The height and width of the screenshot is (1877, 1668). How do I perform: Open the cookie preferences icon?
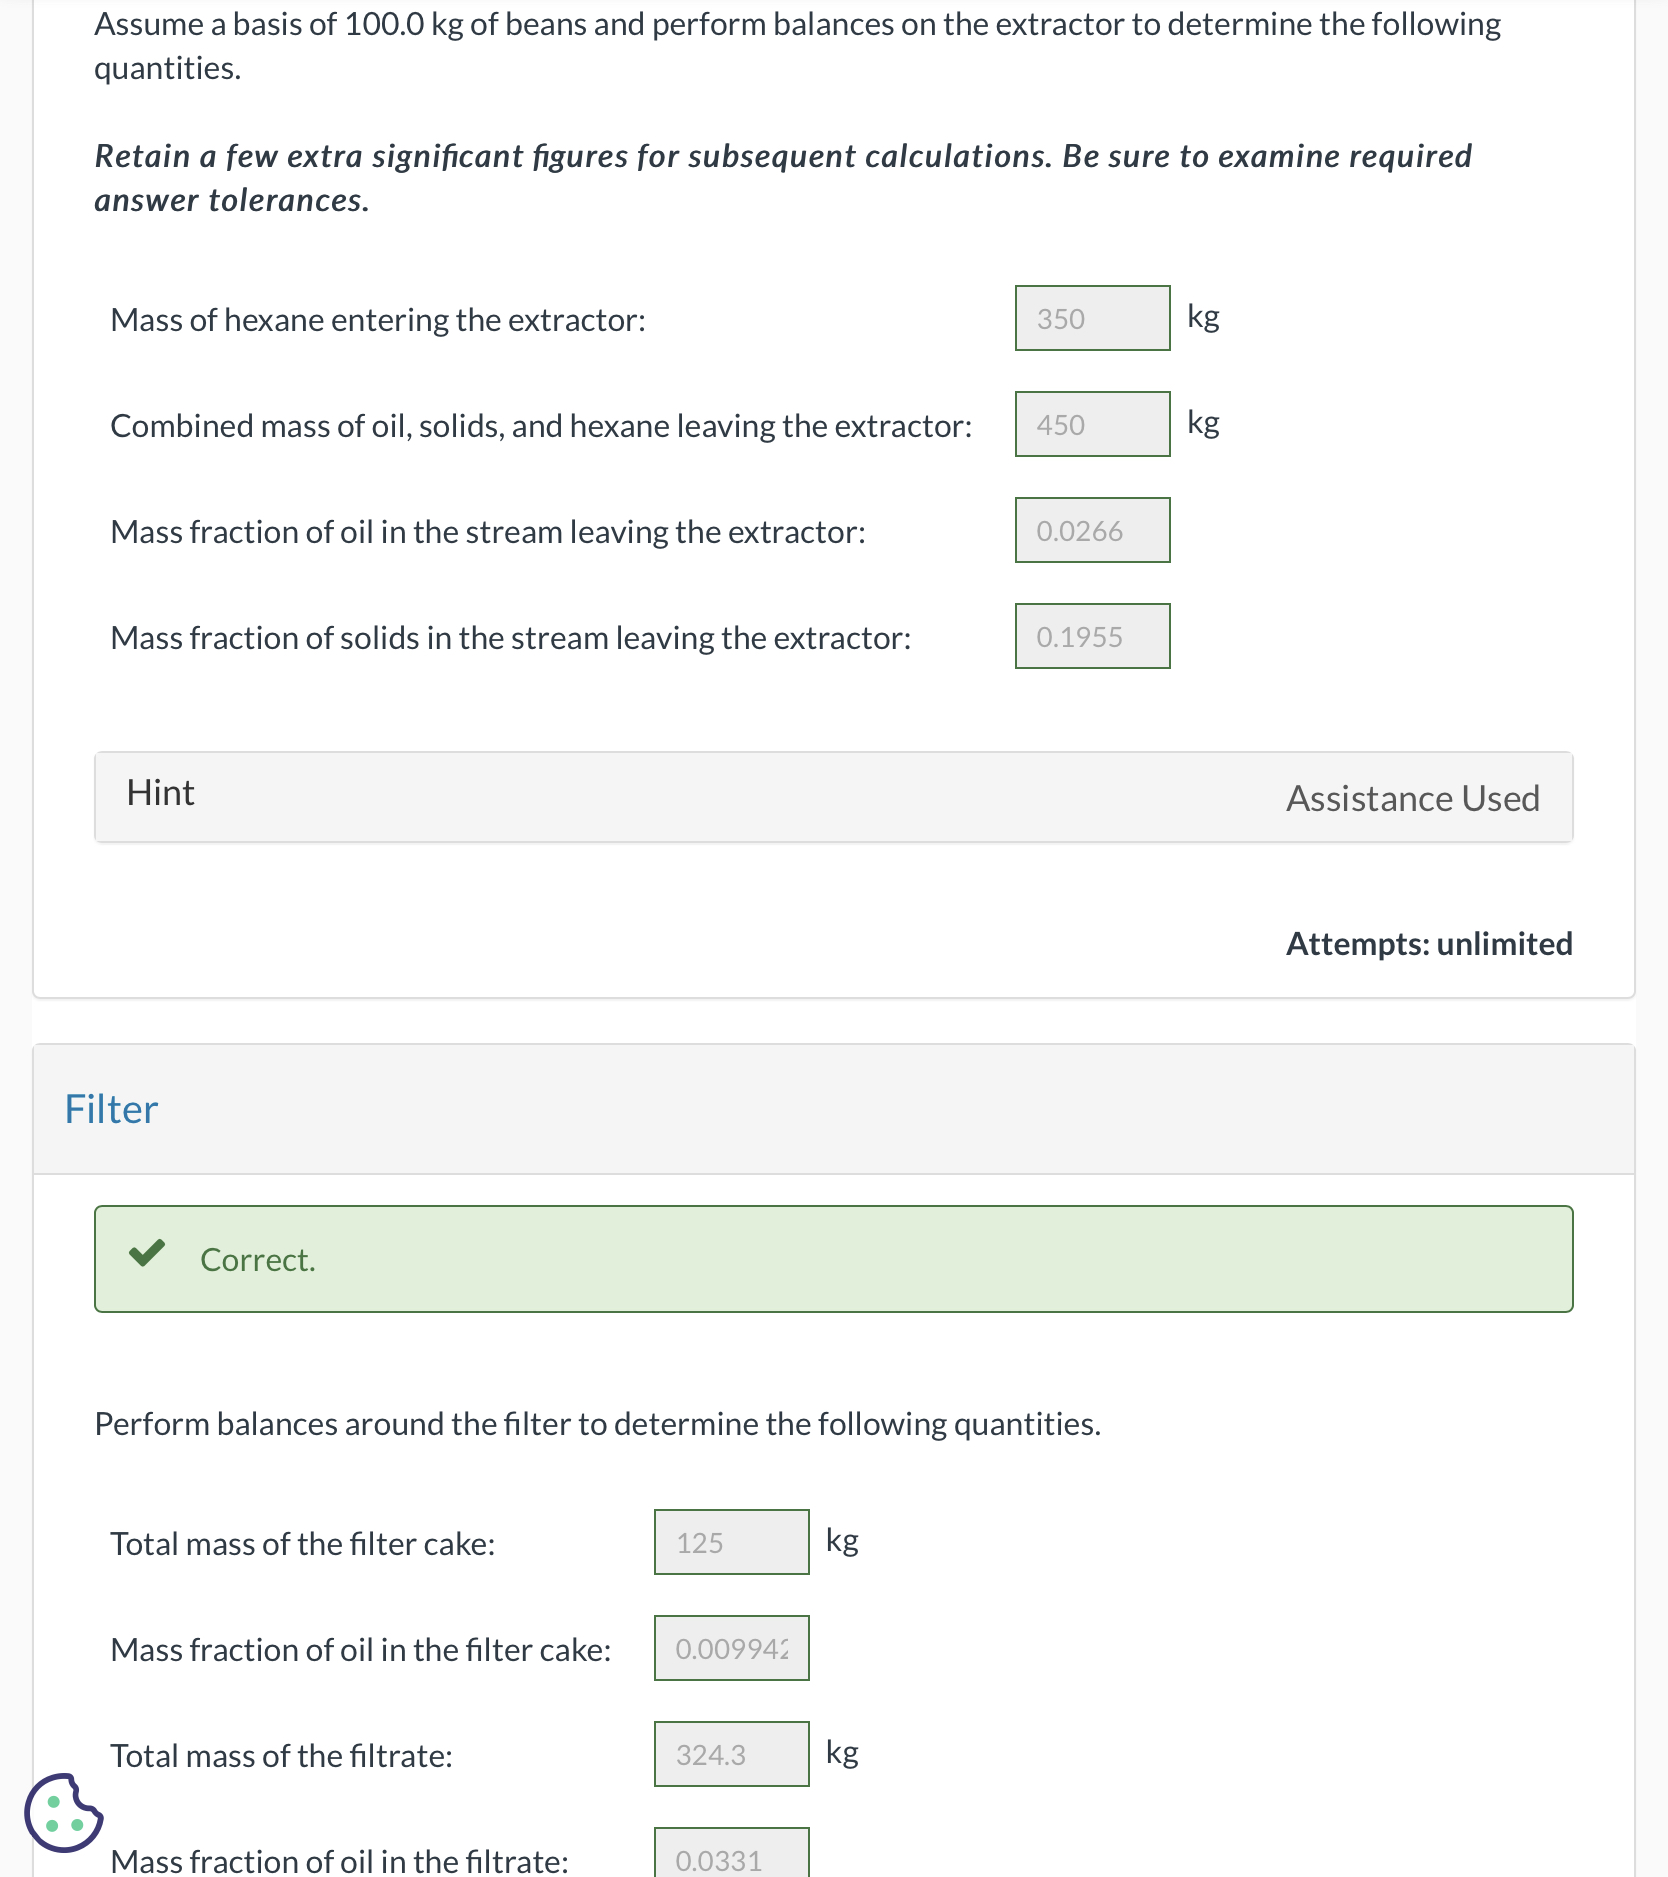[x=63, y=1812]
